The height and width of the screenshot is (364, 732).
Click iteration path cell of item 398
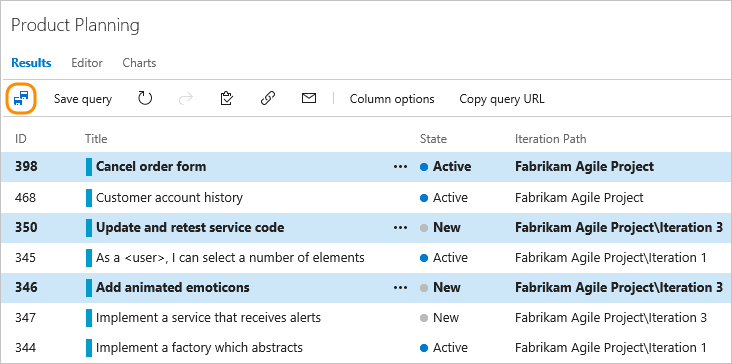[584, 167]
